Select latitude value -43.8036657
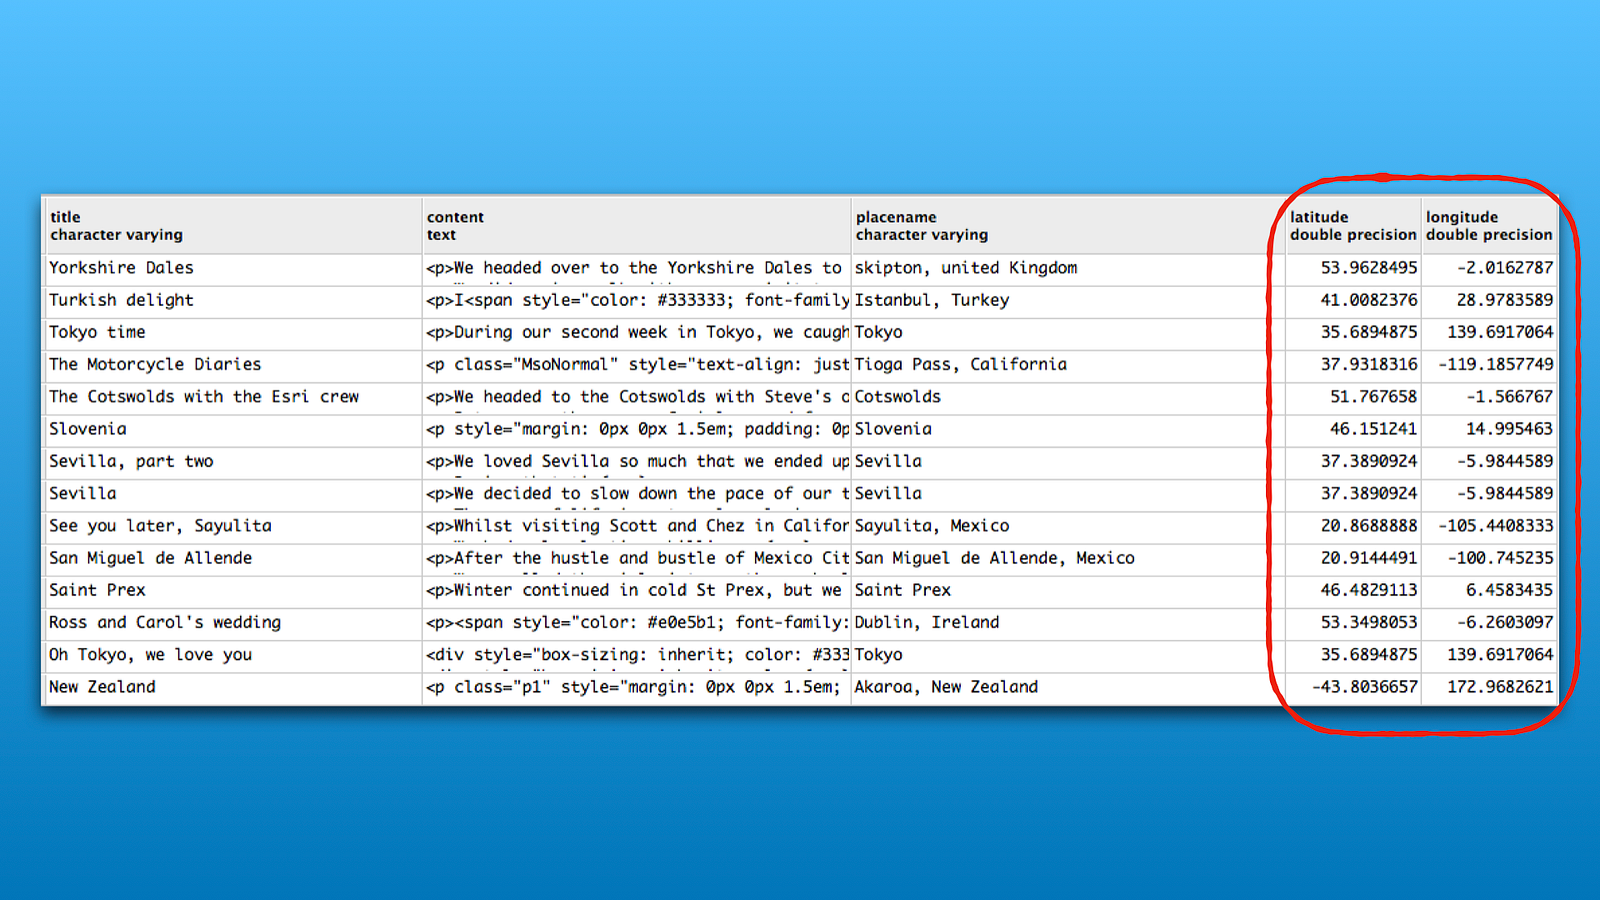 1353,687
